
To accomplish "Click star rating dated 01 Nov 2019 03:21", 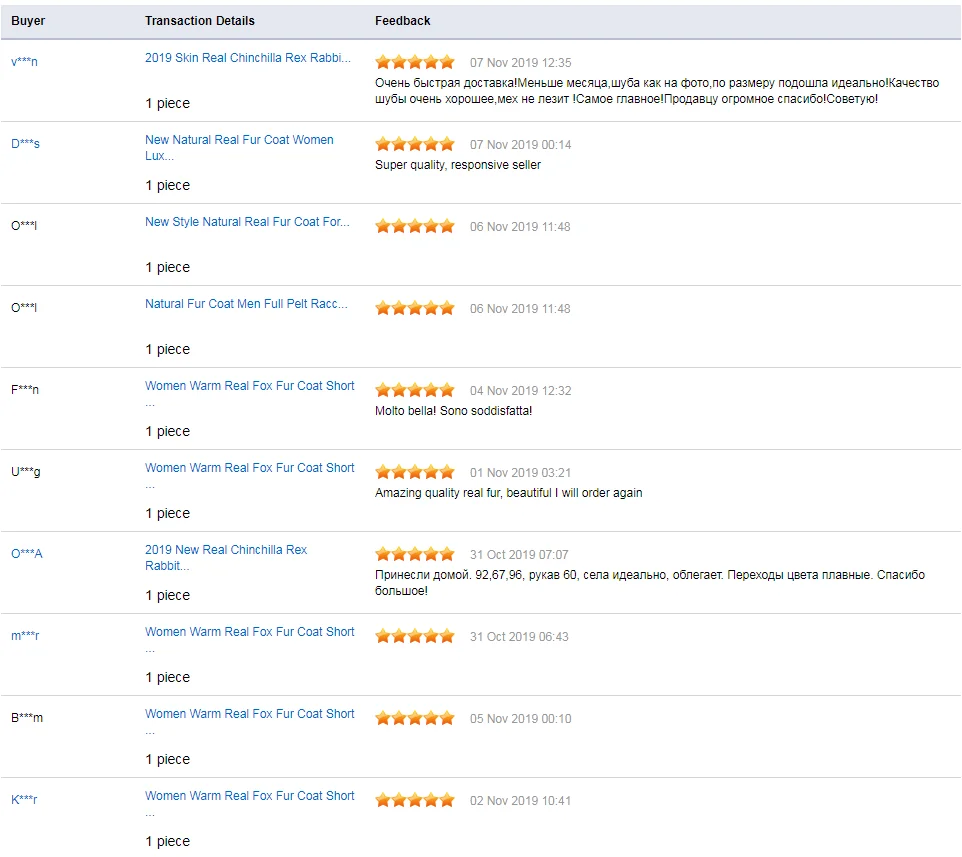I will click(415, 472).
